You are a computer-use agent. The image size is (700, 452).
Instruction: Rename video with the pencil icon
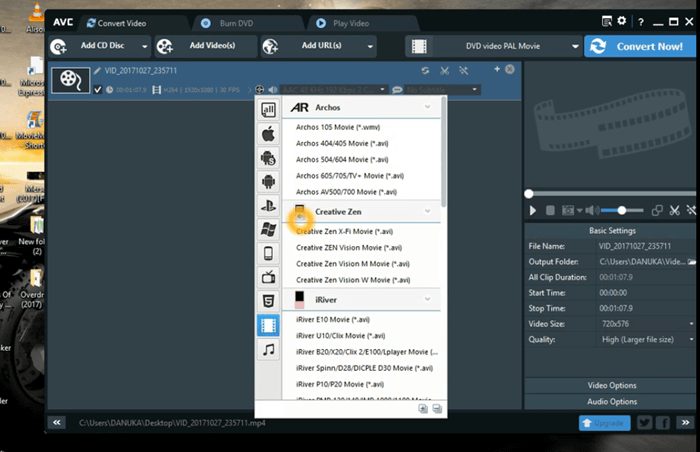pyautogui.click(x=97, y=71)
